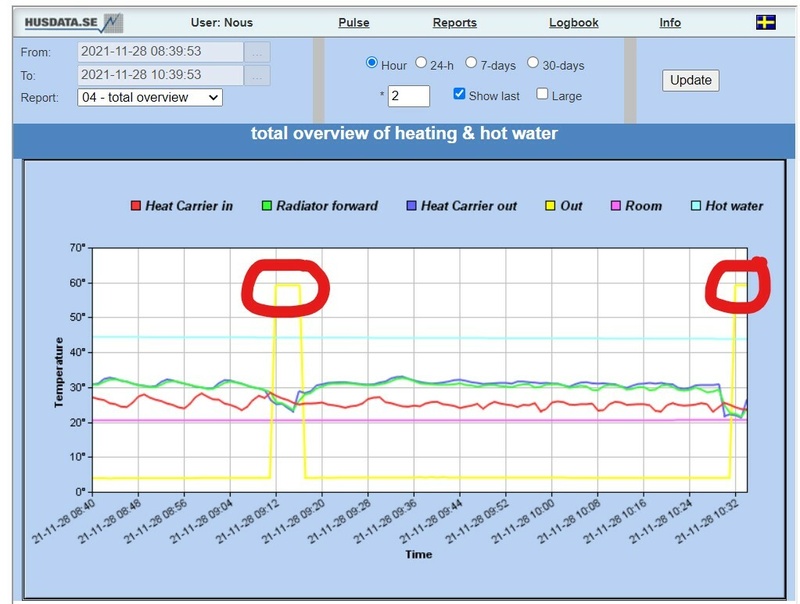
Task: Click the green Radiator forward swatch
Action: [x=267, y=206]
